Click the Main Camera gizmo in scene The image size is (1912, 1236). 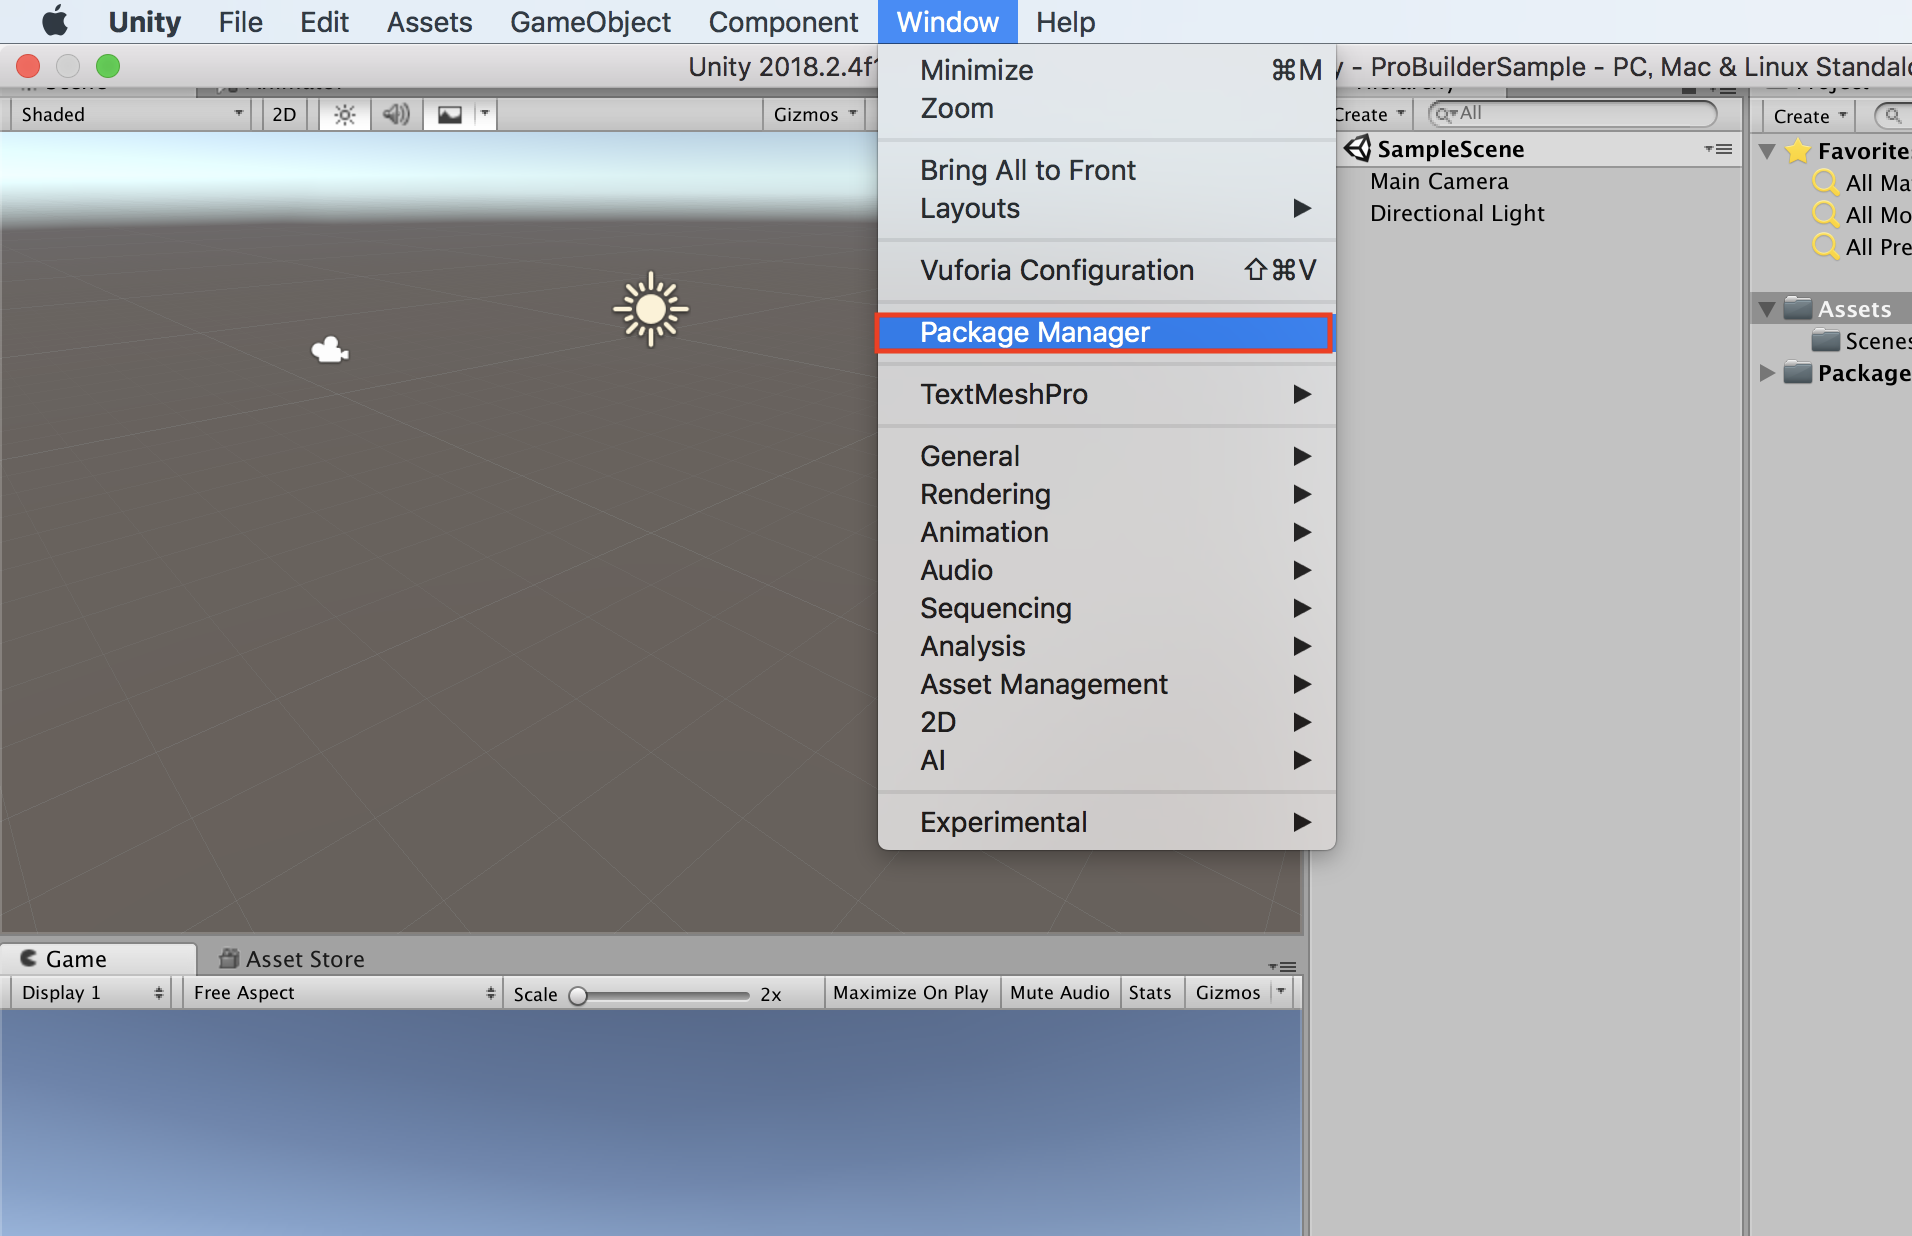(x=330, y=350)
